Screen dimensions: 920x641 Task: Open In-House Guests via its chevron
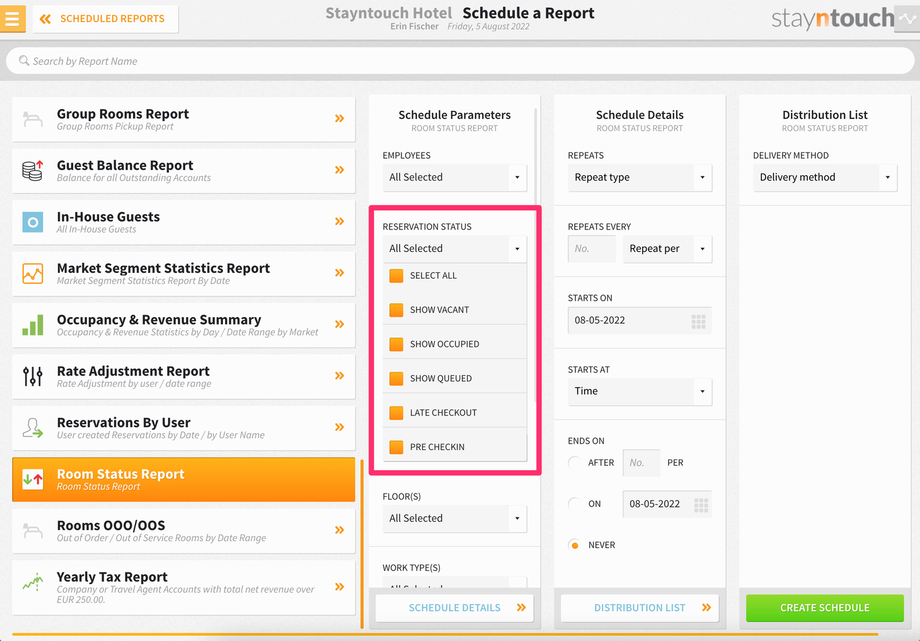339,221
